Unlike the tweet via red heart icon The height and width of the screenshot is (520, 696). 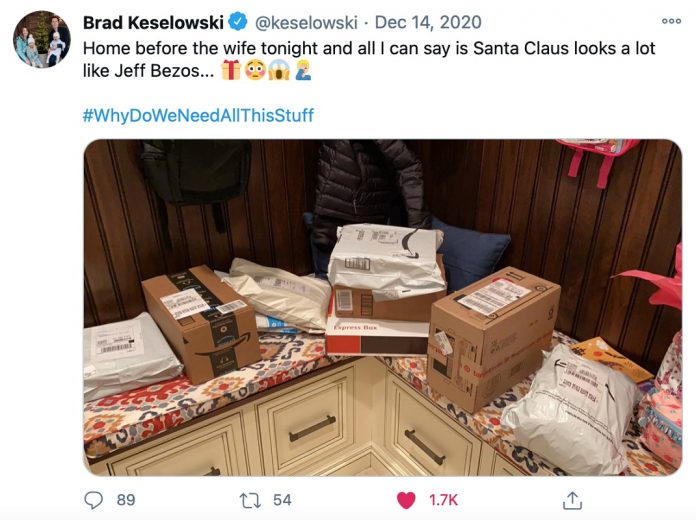point(406,500)
